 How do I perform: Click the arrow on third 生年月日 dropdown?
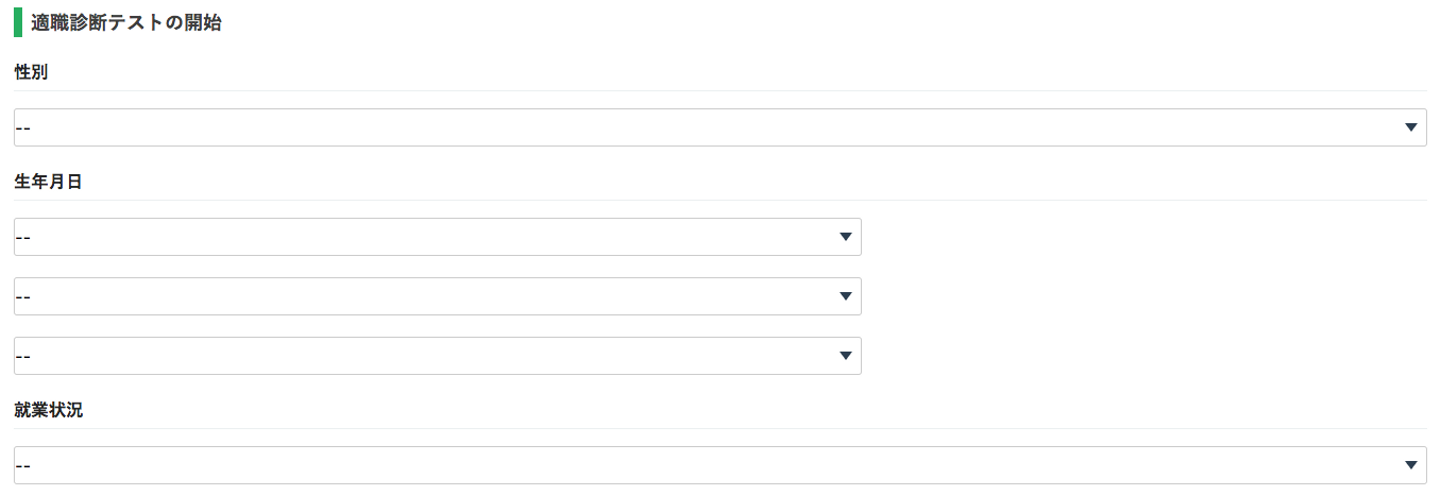[x=846, y=356]
